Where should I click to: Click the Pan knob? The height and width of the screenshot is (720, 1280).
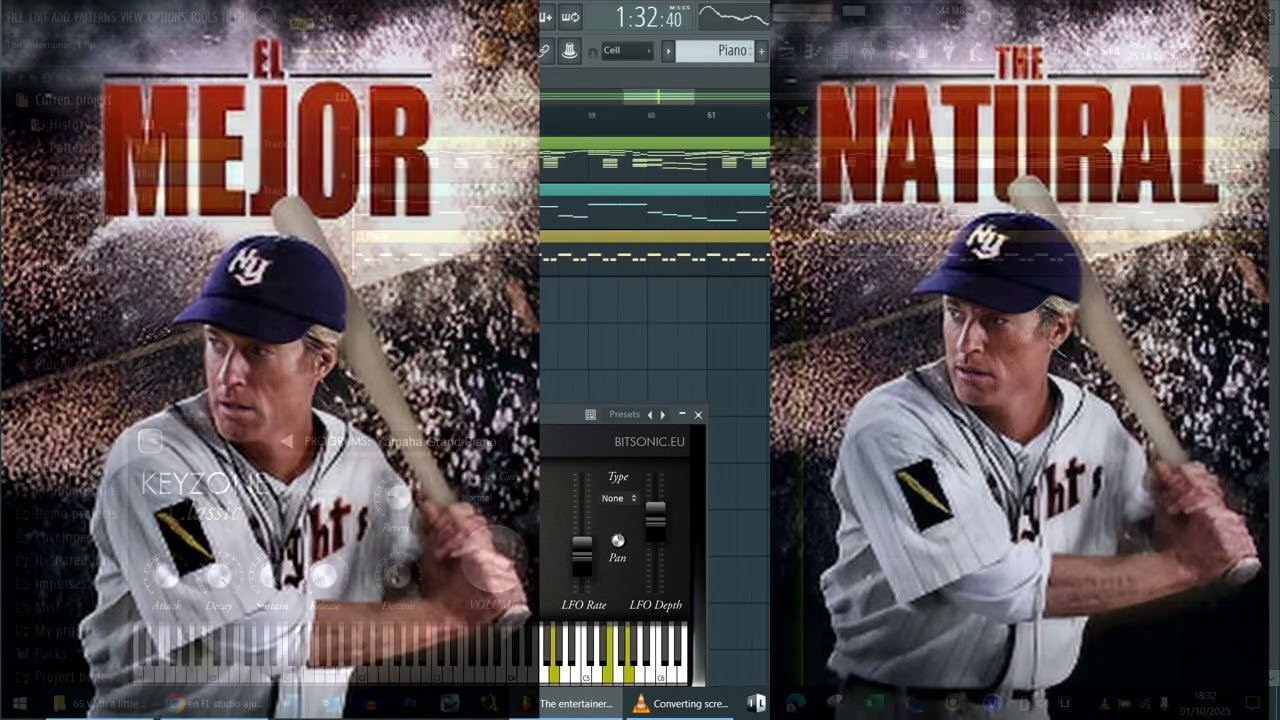(x=618, y=540)
